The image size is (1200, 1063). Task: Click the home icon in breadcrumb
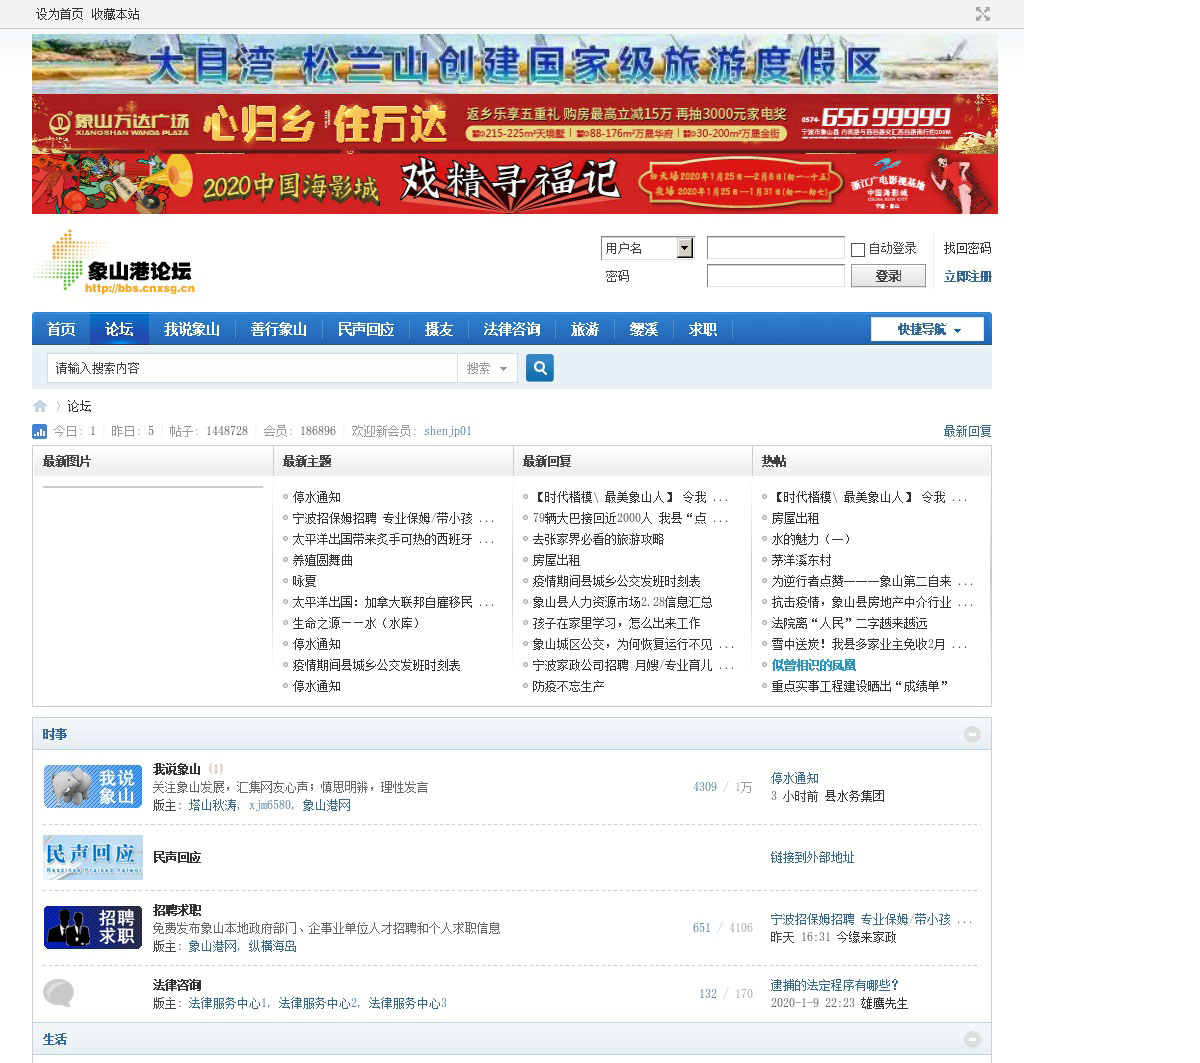pos(40,406)
